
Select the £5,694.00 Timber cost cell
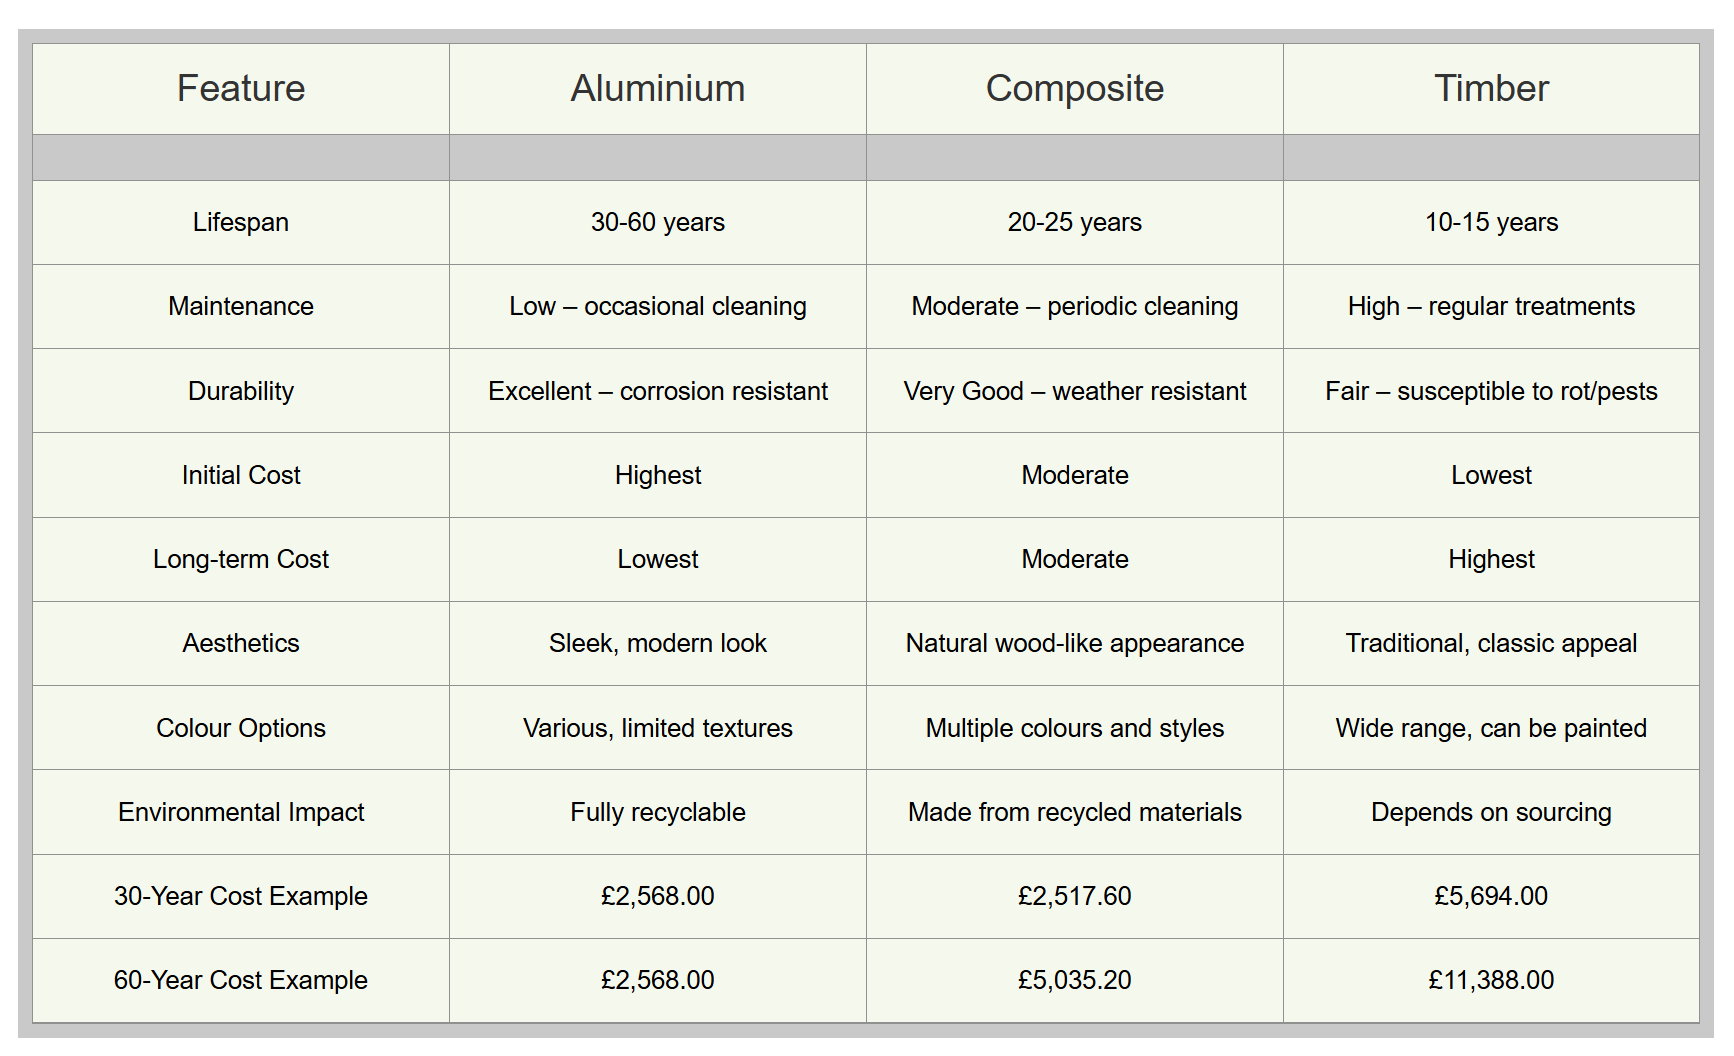pyautogui.click(x=1491, y=896)
